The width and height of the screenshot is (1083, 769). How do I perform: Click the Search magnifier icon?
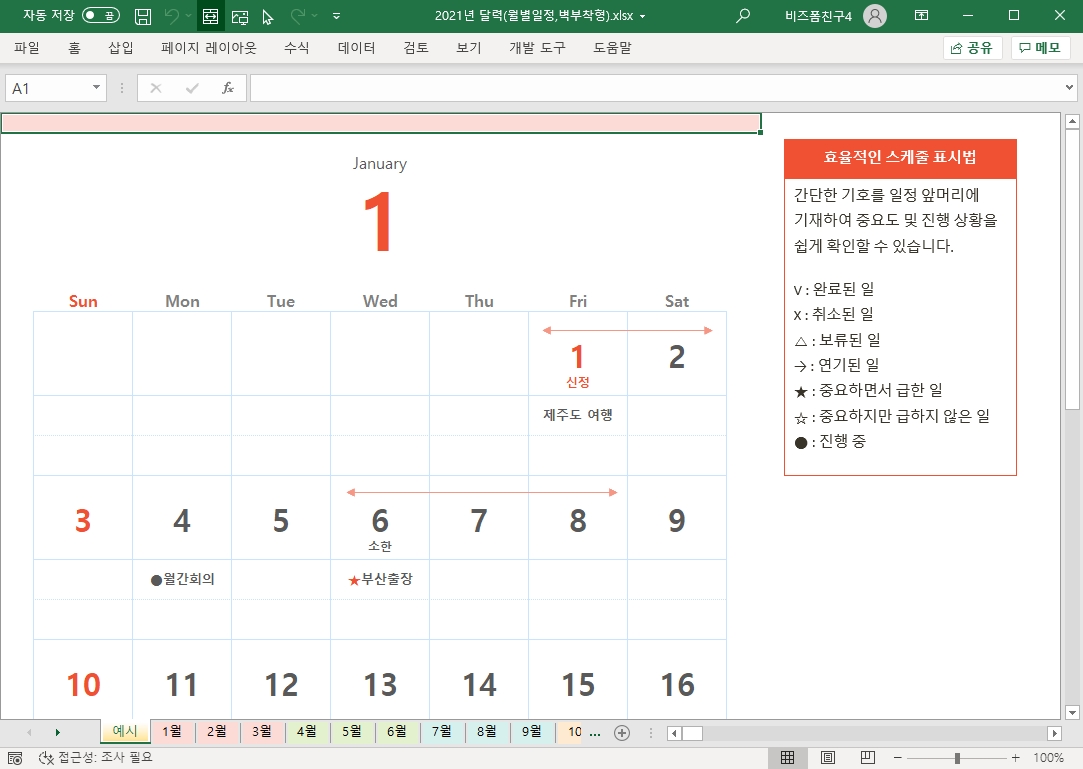[x=743, y=15]
